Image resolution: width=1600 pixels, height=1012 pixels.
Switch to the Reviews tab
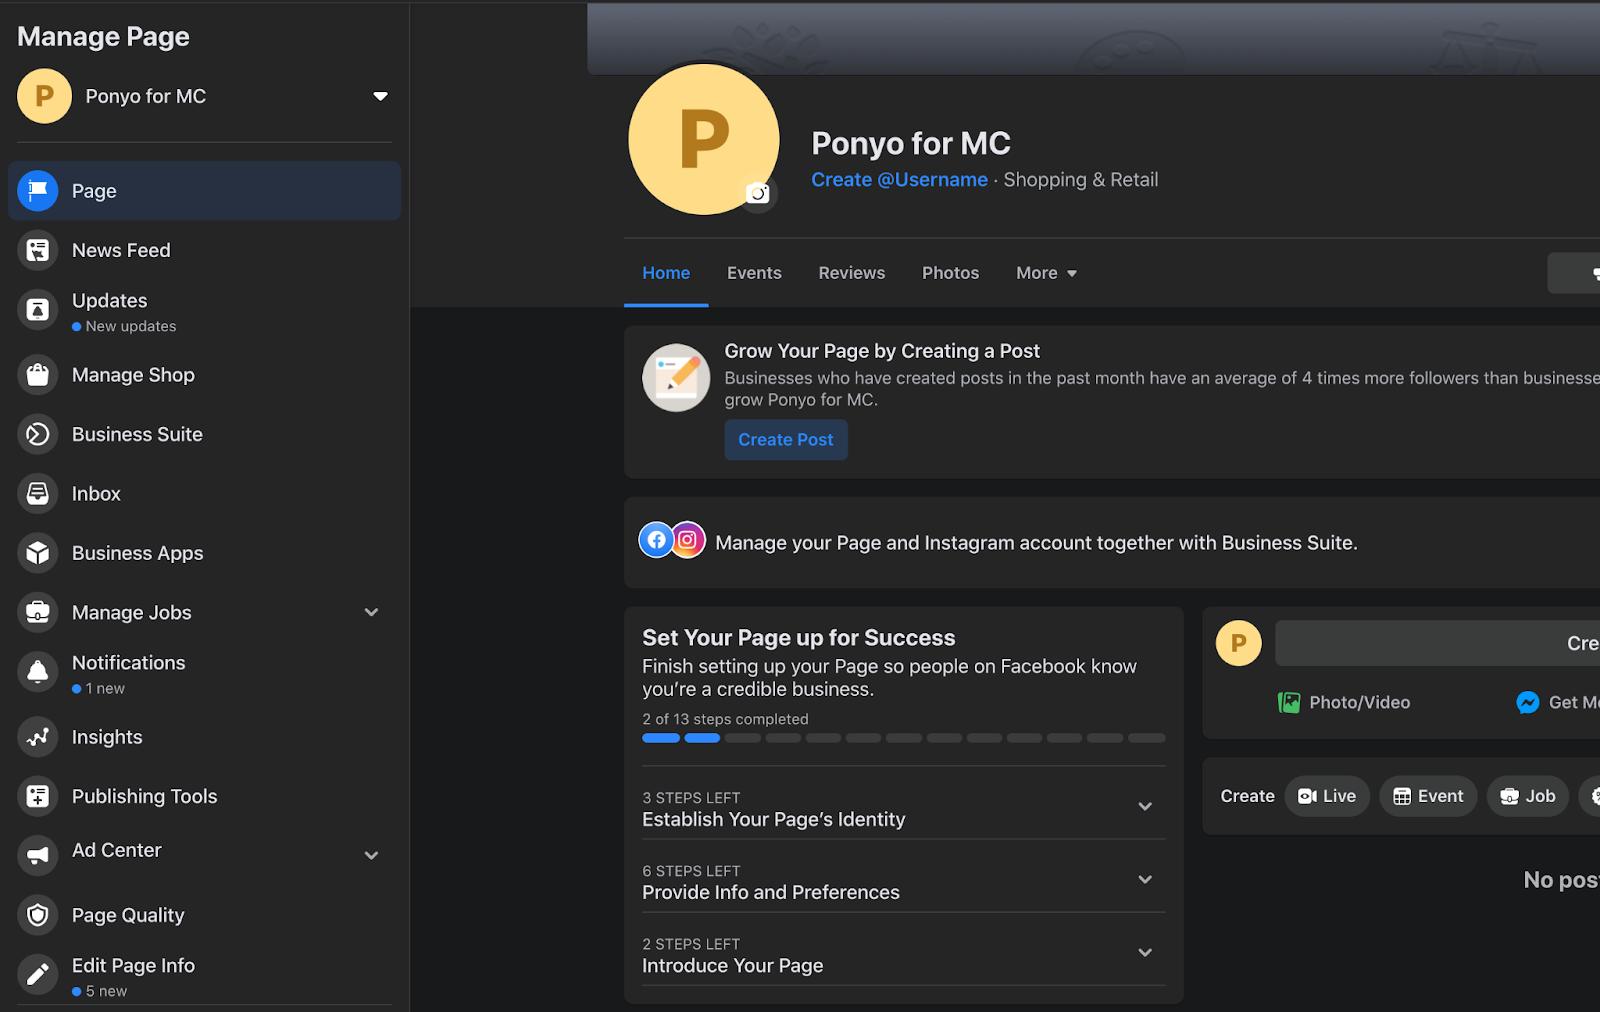[x=852, y=273]
